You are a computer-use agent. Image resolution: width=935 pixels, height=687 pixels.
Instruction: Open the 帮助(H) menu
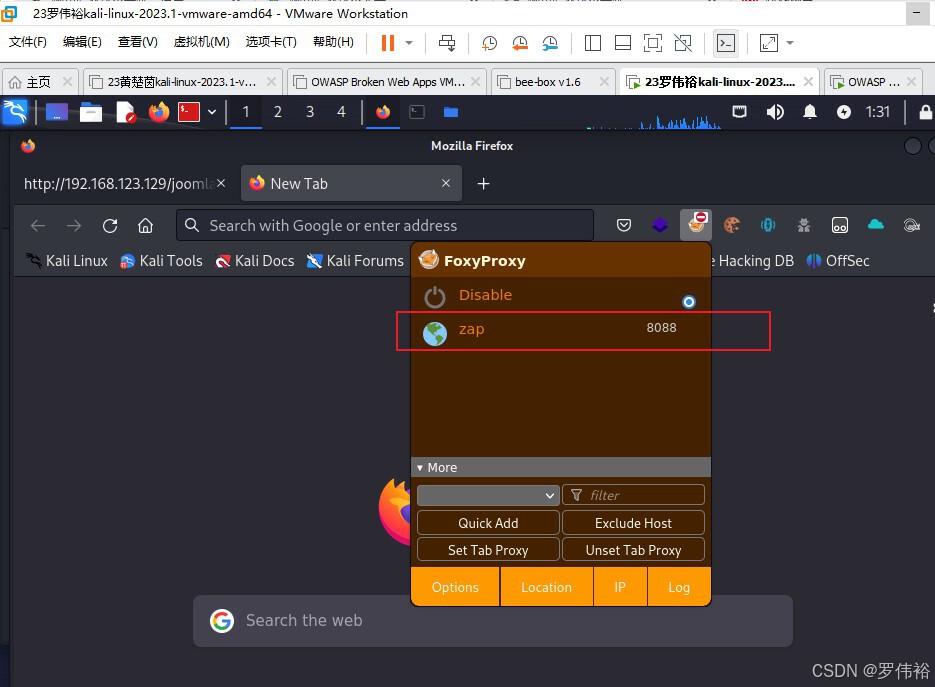(333, 42)
